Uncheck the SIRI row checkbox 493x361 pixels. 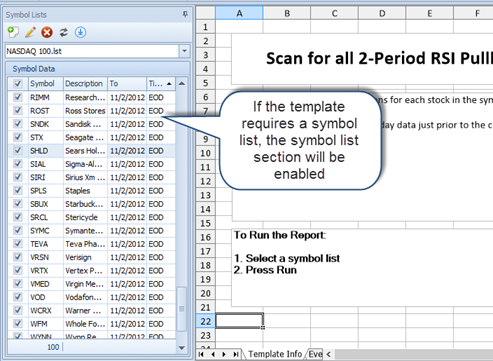(x=18, y=177)
